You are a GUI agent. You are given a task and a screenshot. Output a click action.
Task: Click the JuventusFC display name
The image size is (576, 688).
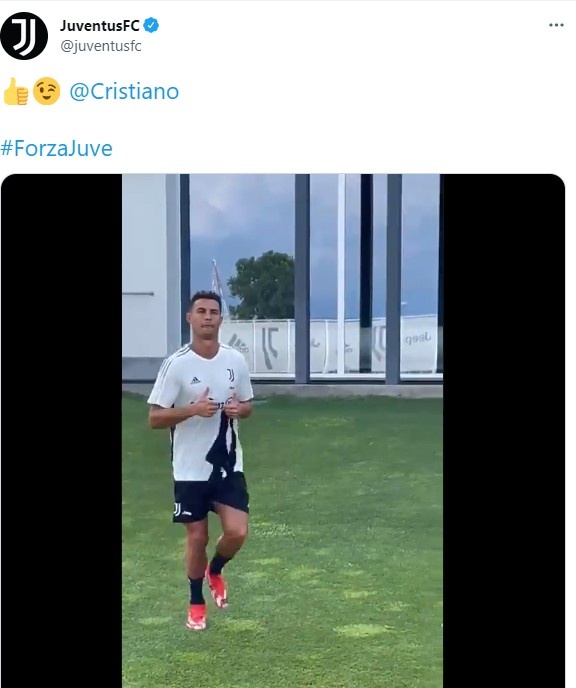[x=100, y=25]
